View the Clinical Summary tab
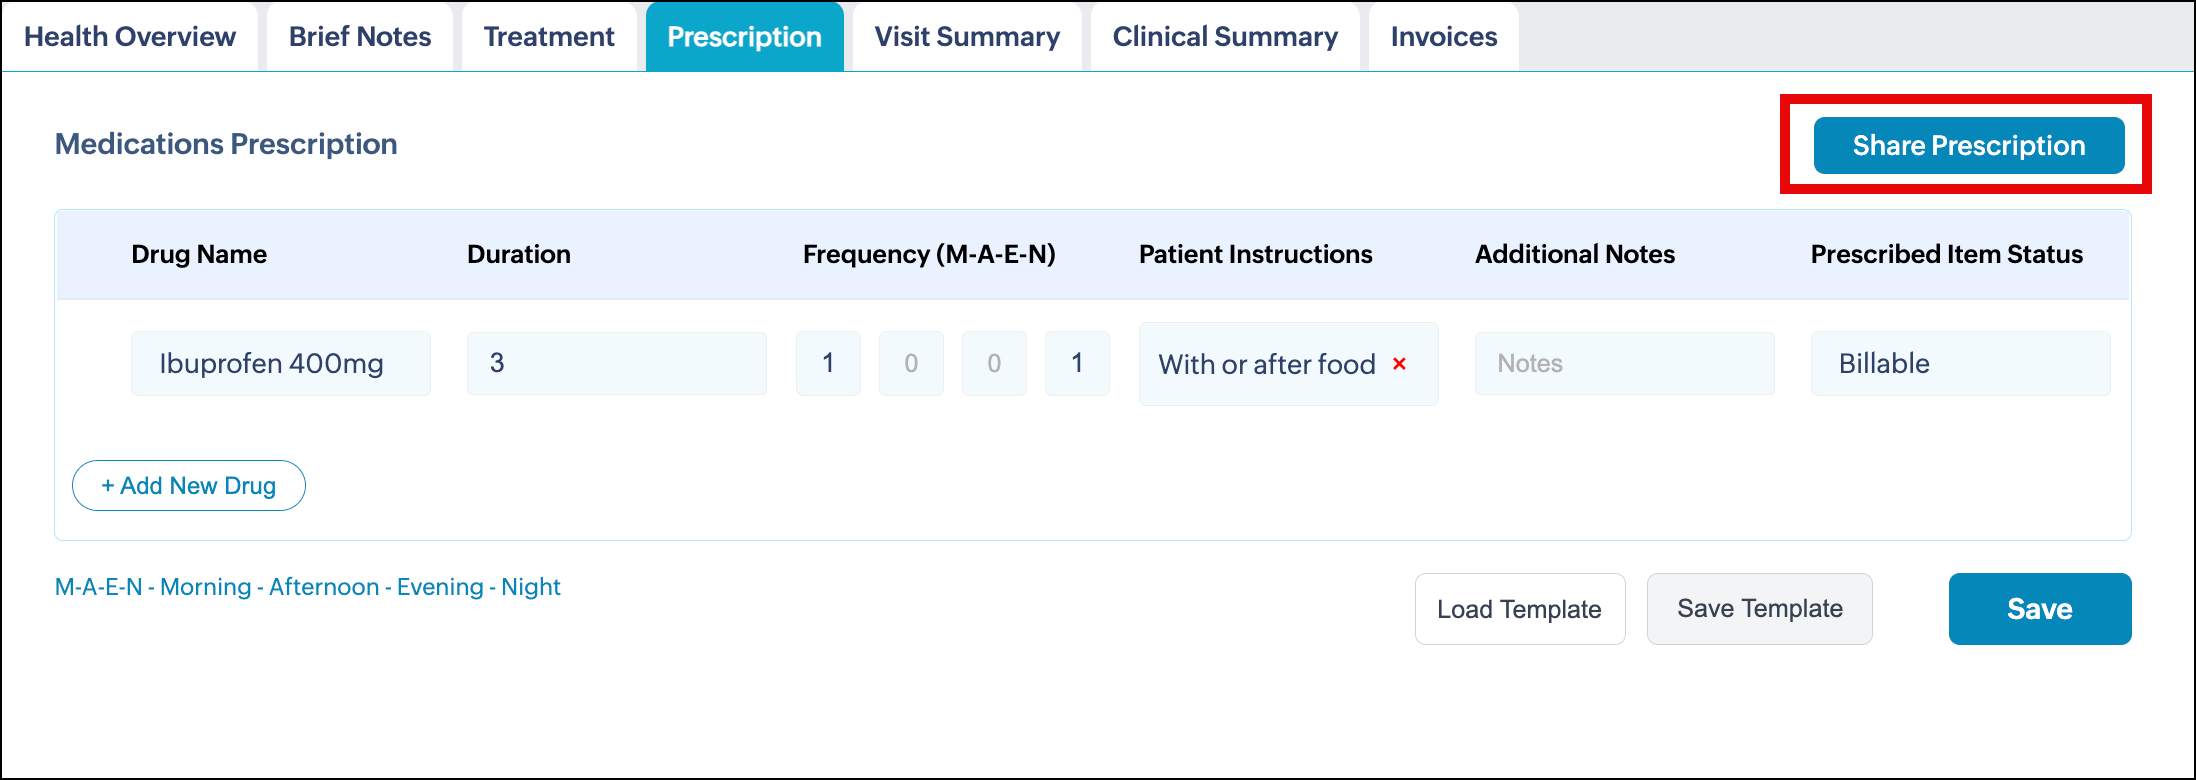This screenshot has width=2196, height=780. tap(1225, 37)
